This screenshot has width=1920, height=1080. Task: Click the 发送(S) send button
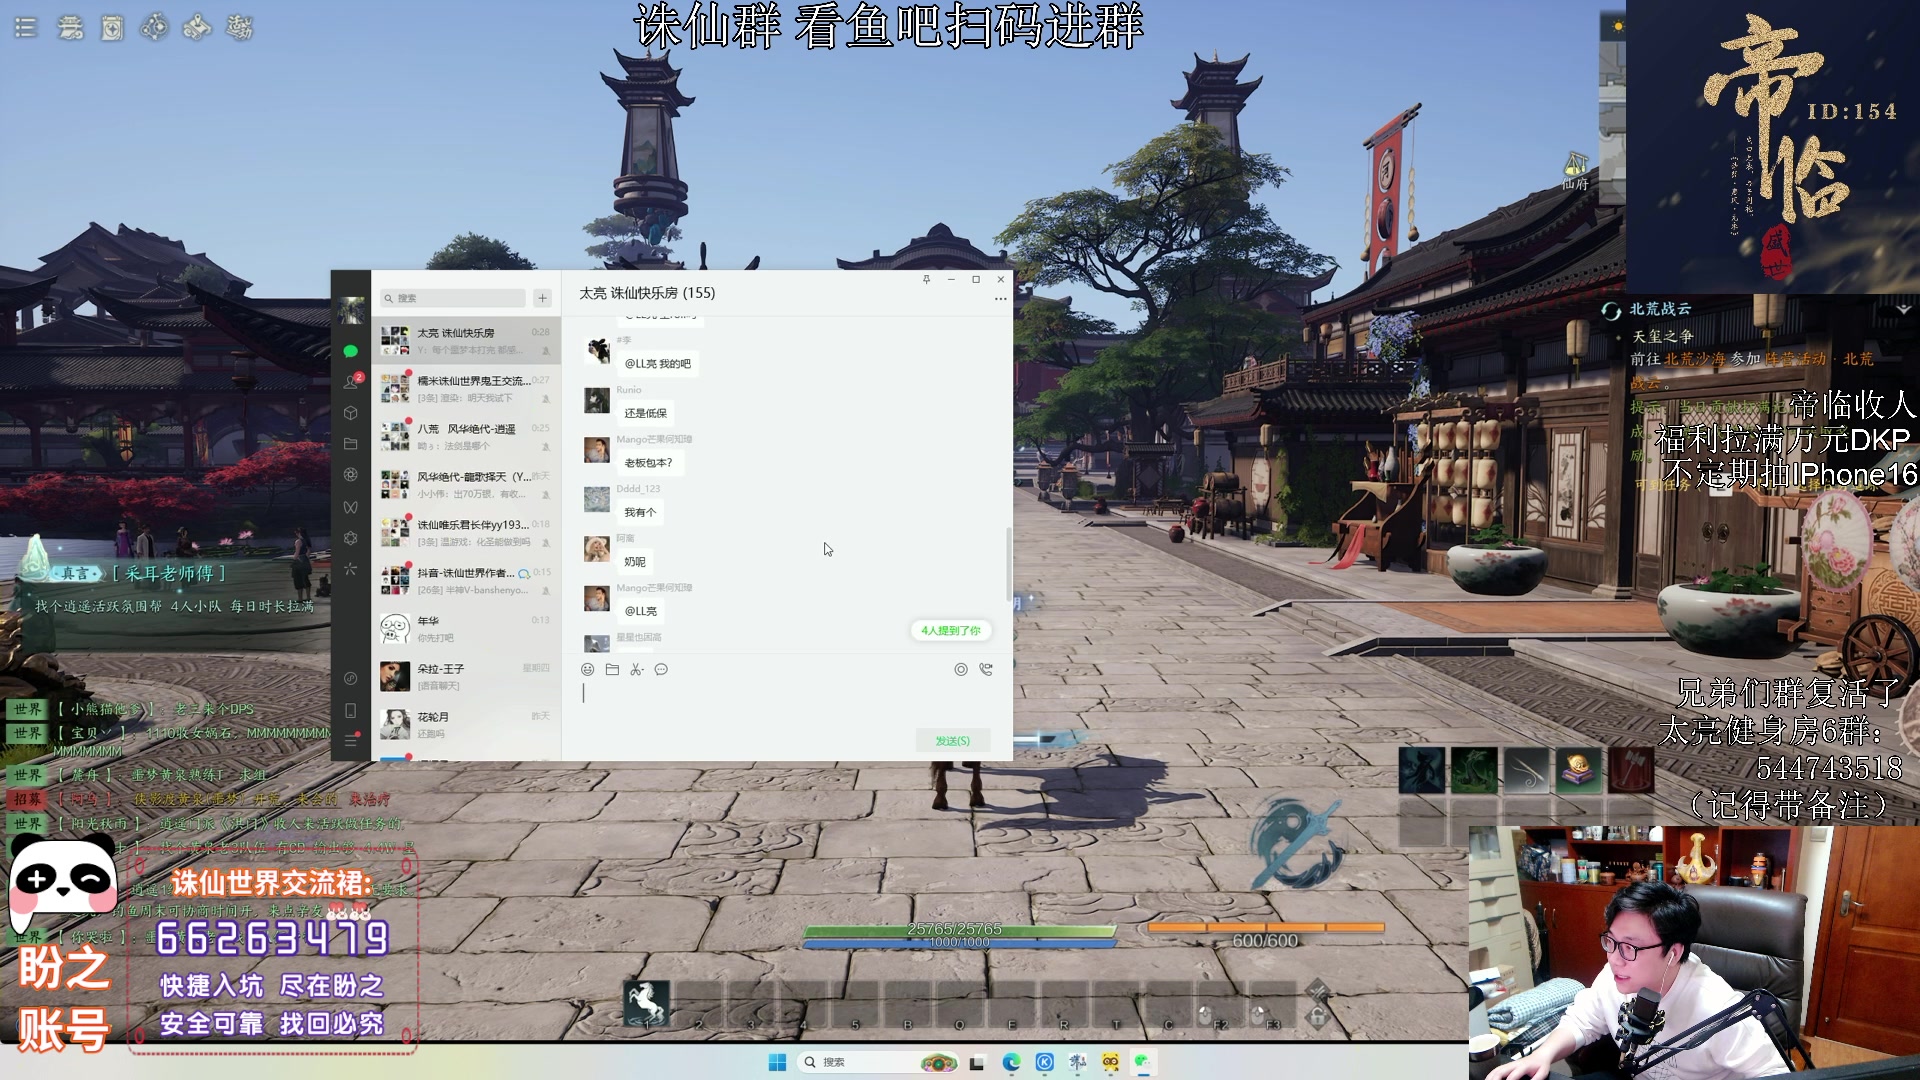click(x=953, y=741)
